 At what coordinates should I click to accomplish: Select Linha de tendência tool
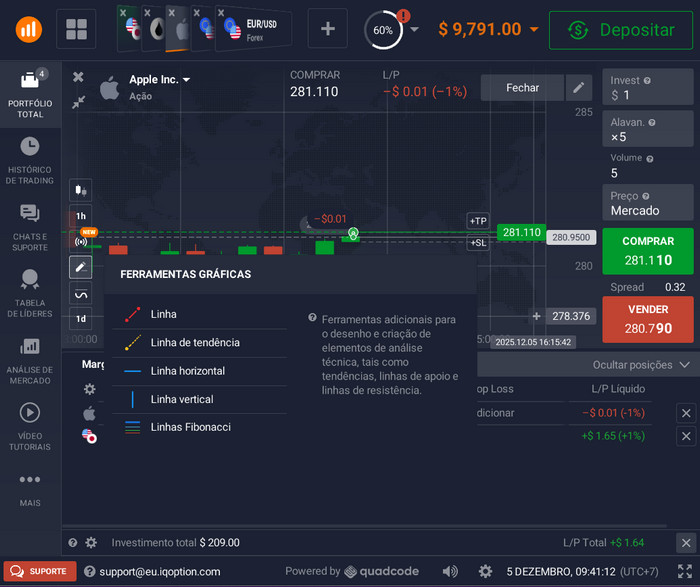pos(200,343)
